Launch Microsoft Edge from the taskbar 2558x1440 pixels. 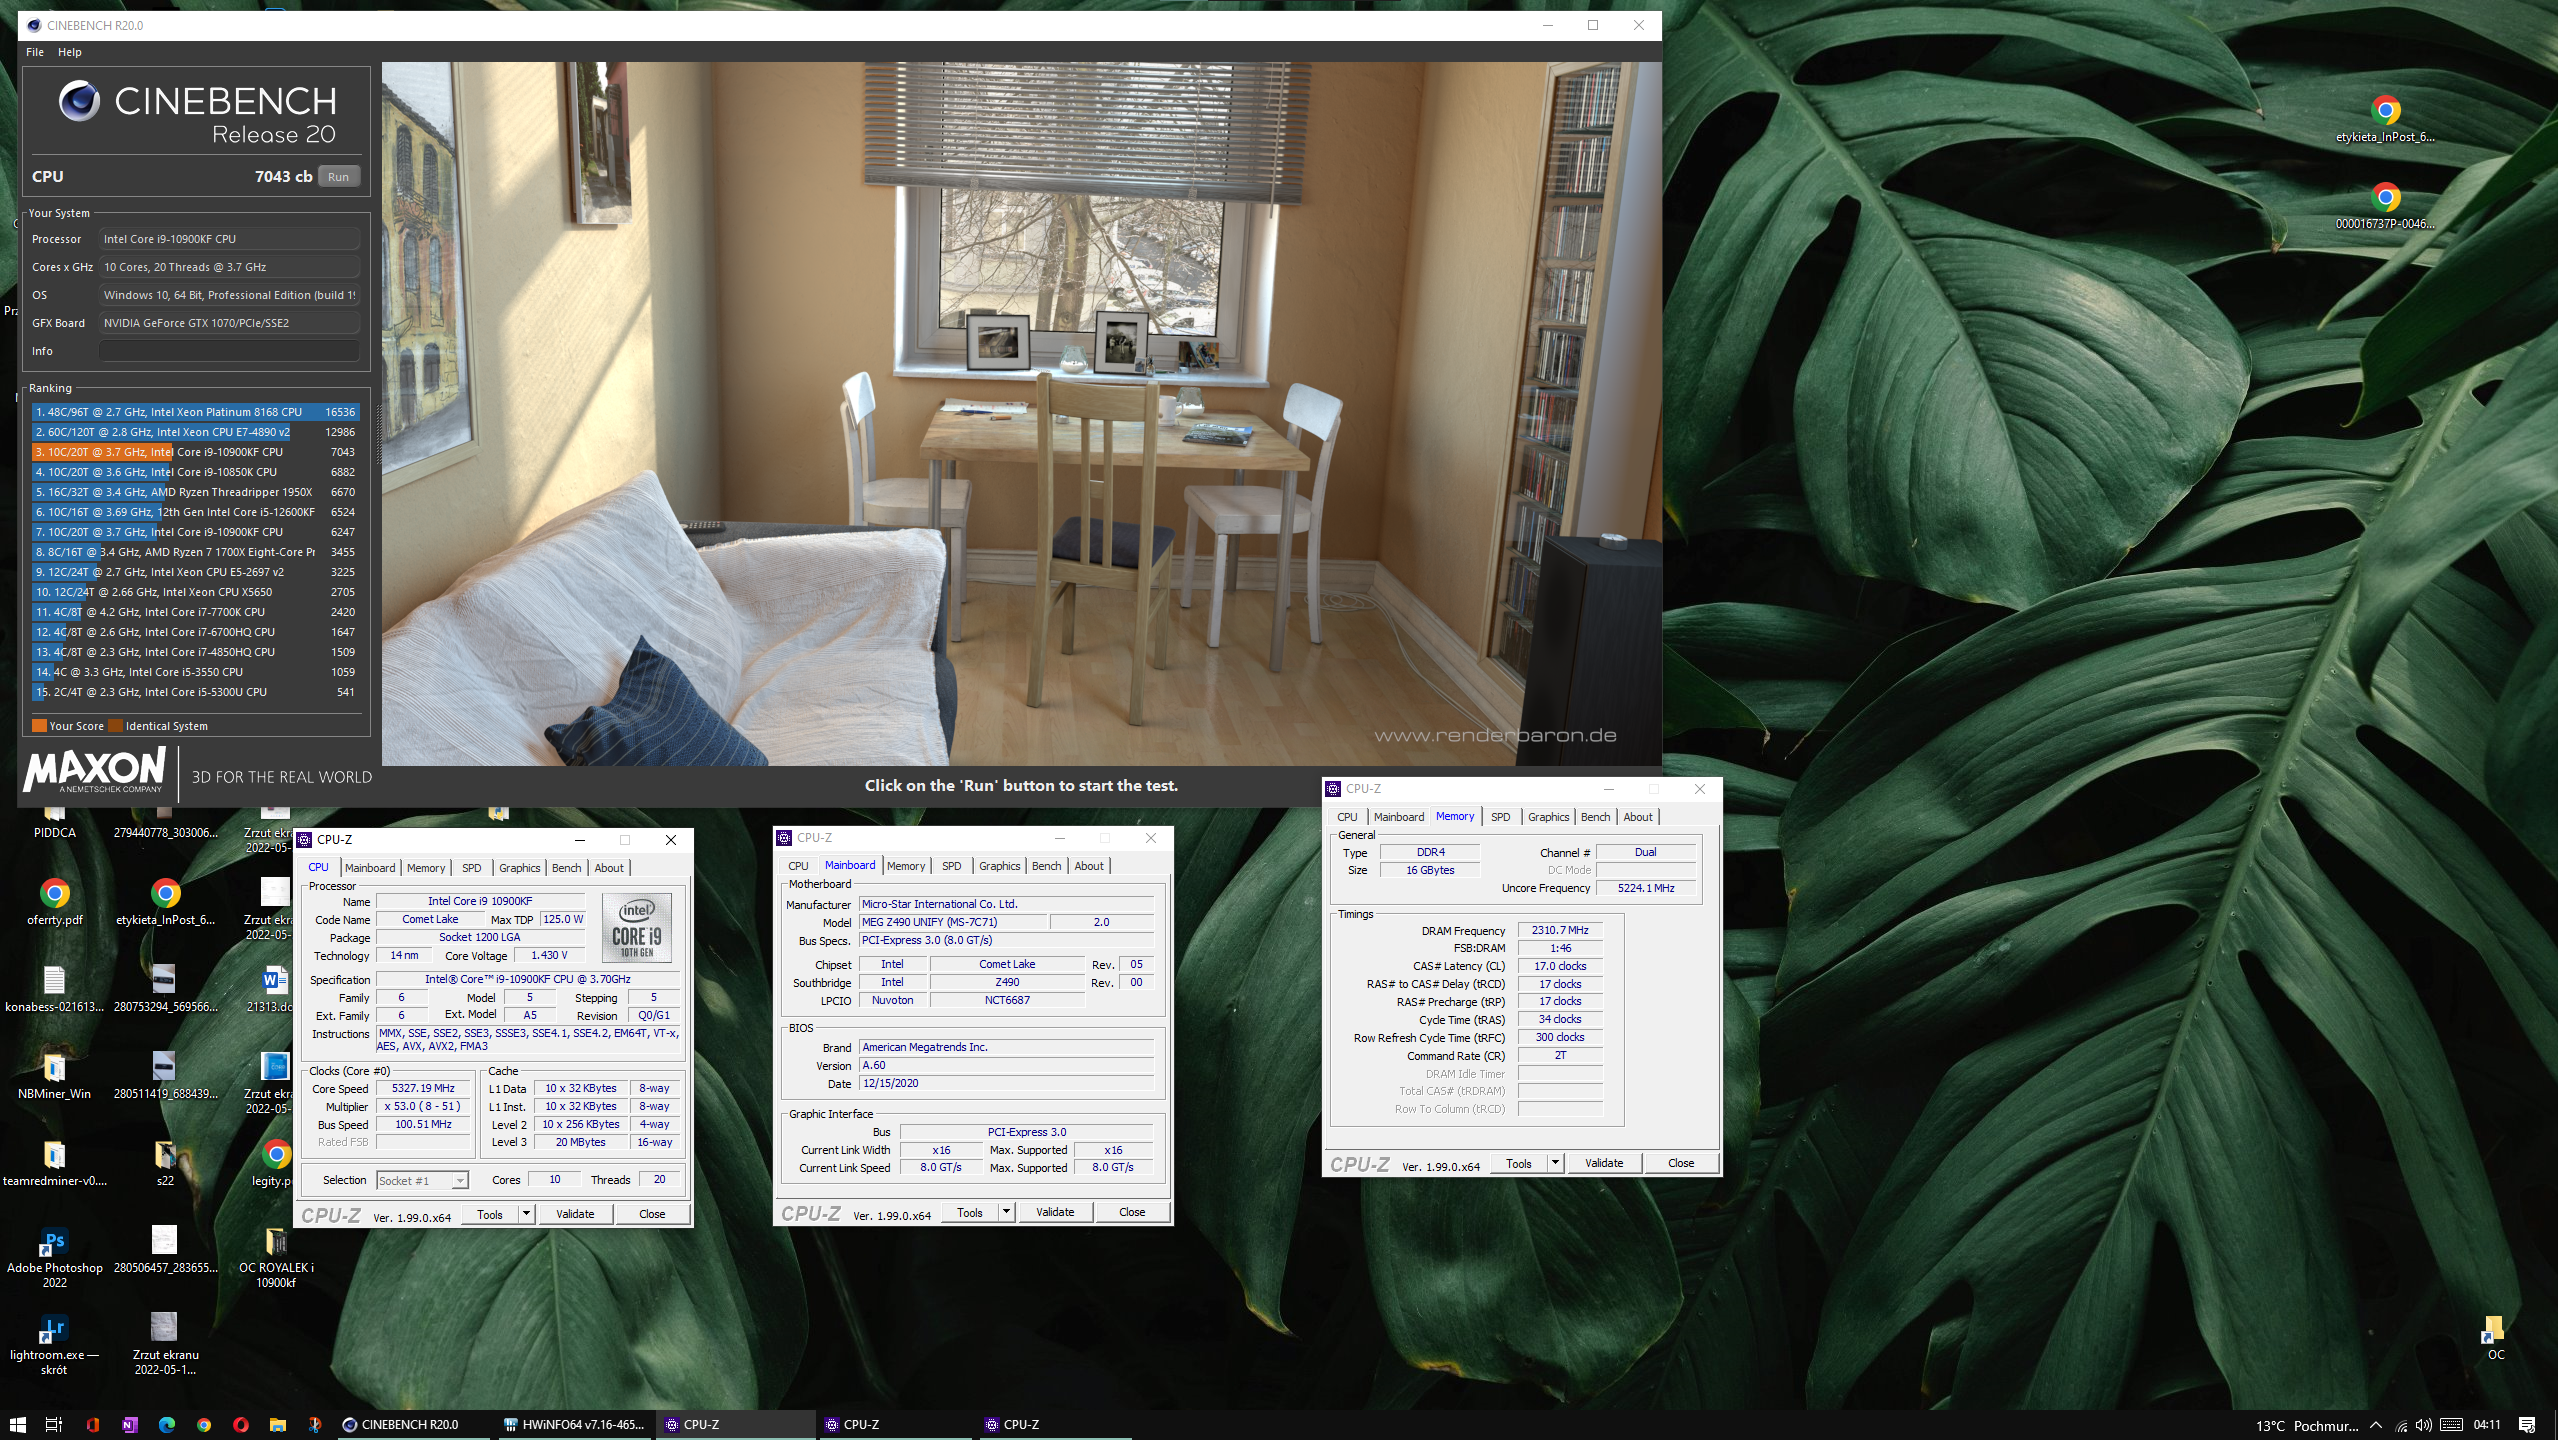[166, 1425]
